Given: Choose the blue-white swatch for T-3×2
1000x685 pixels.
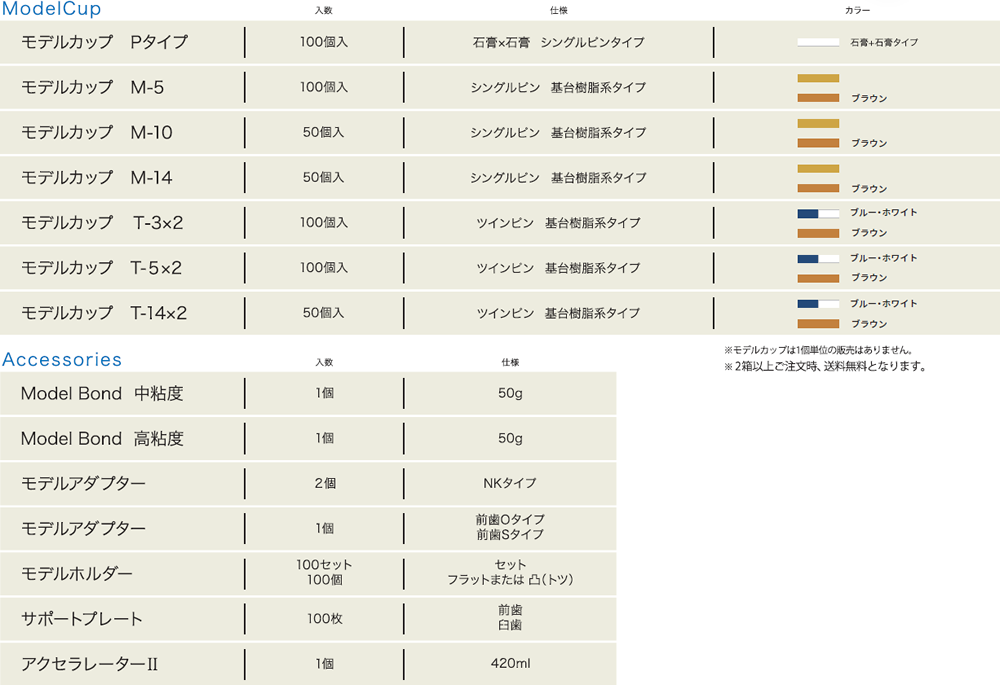Looking at the screenshot, I should [x=817, y=213].
